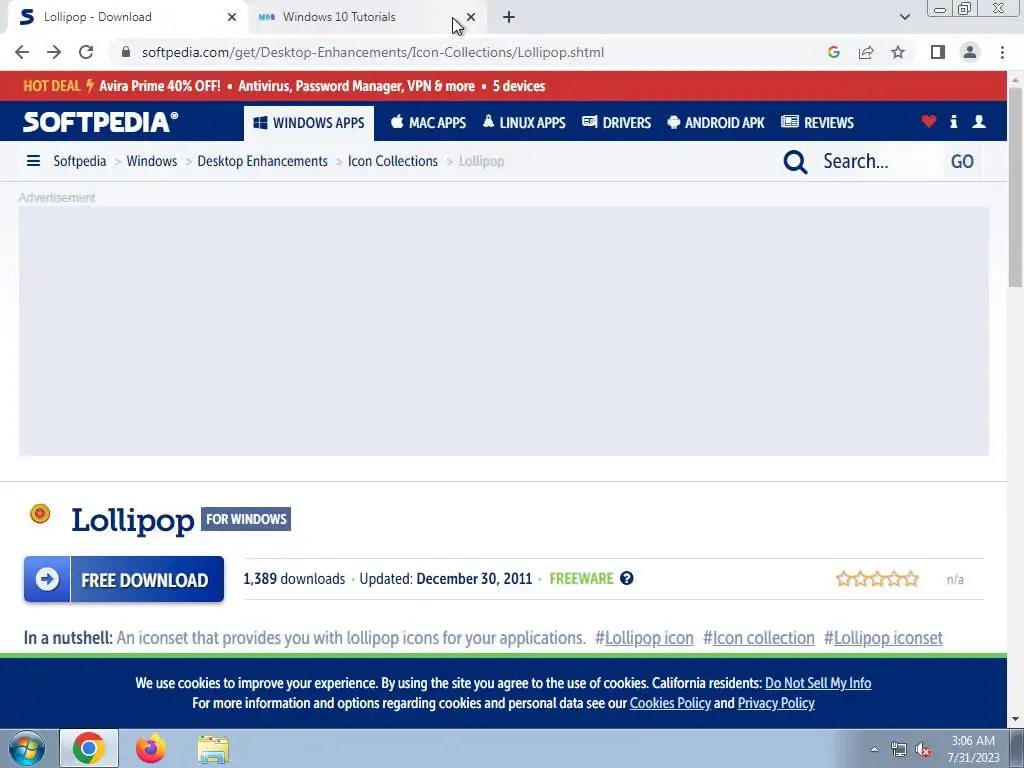The height and width of the screenshot is (768, 1024).
Task: Open File Explorer from the taskbar
Action: click(x=213, y=749)
